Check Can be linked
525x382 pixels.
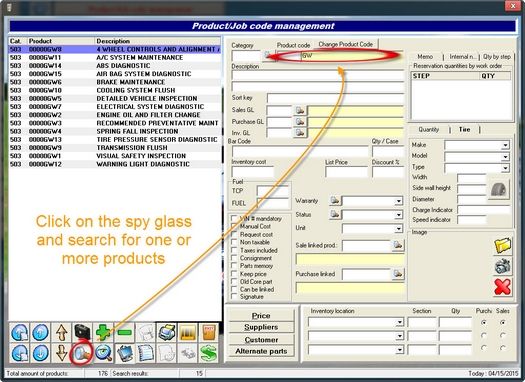234,289
